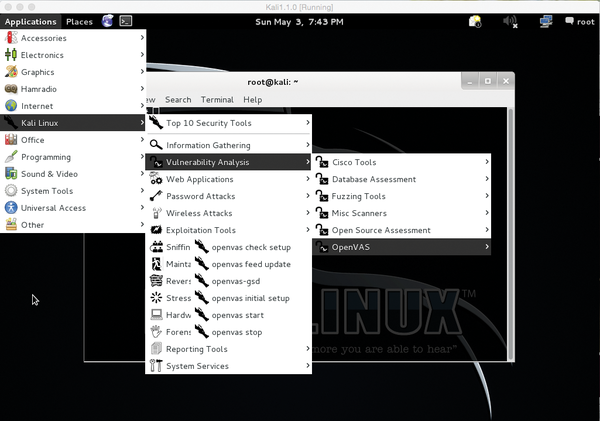This screenshot has width=600, height=421.
Task: Open the Search menu in terminal window
Action: pyautogui.click(x=178, y=100)
